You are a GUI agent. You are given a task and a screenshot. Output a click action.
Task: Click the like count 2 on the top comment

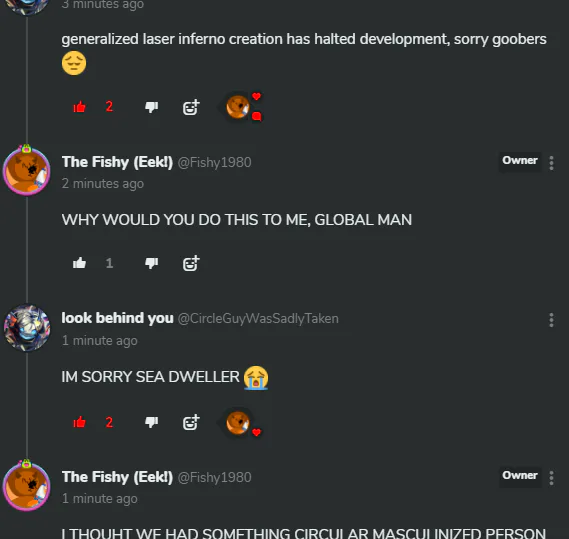pyautogui.click(x=109, y=107)
